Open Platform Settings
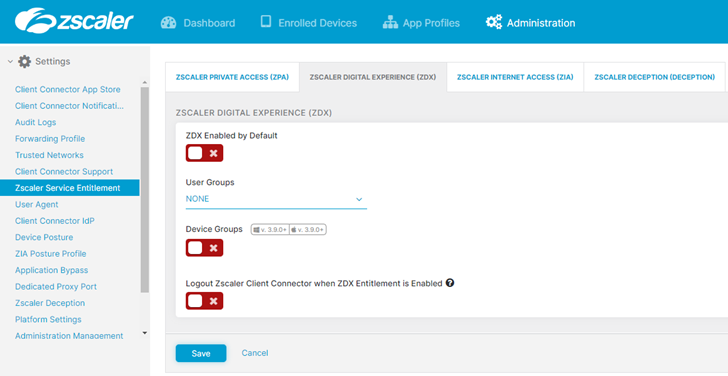 pyautogui.click(x=48, y=319)
